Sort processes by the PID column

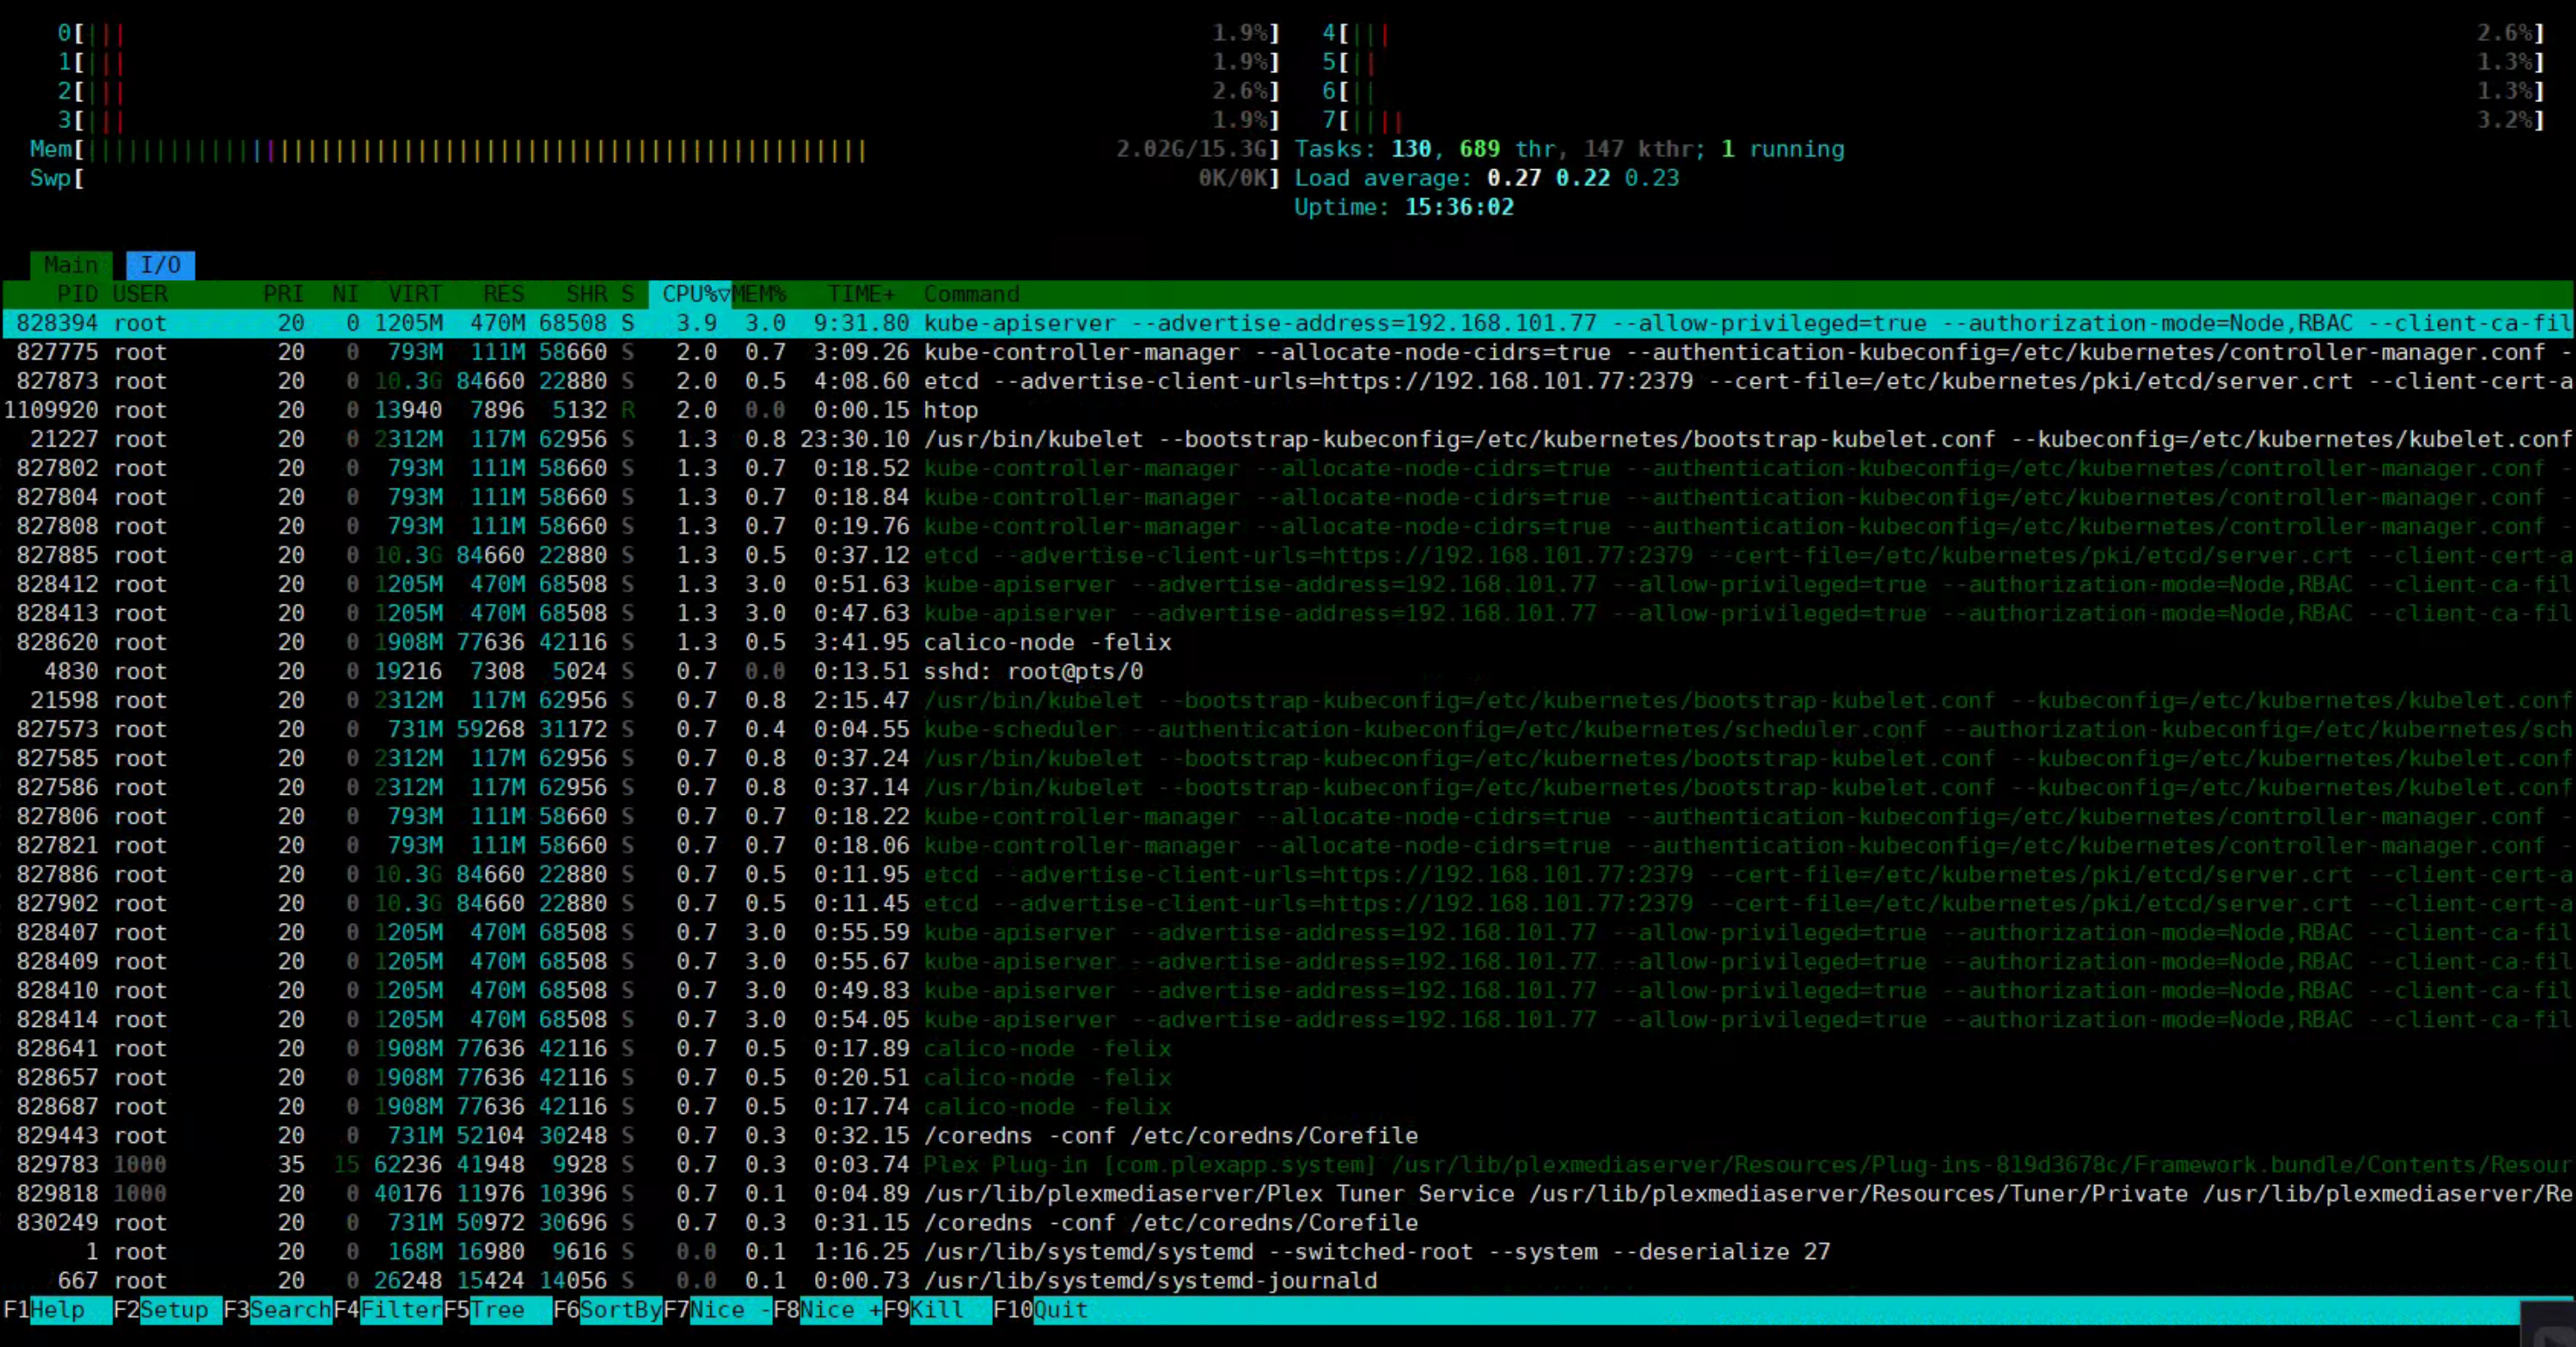(78, 294)
